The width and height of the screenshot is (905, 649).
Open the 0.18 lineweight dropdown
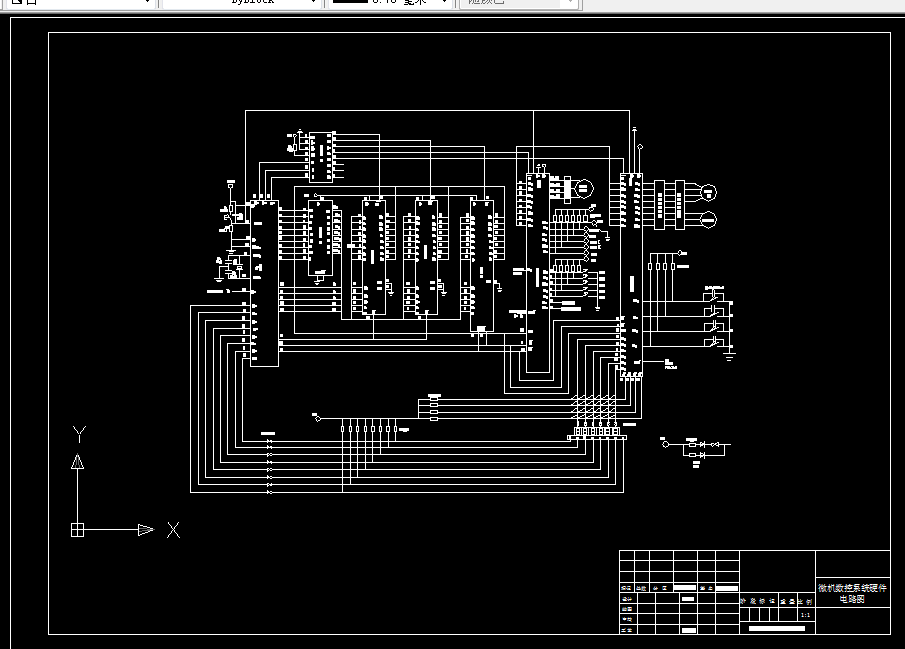point(390,2)
